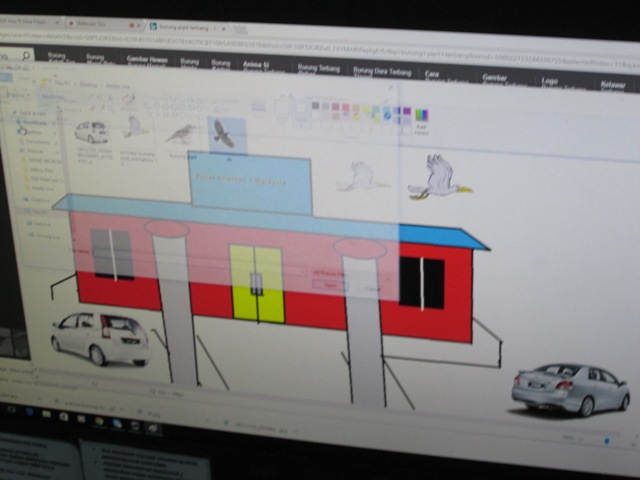Pick the gray colour swatch in Paint
Image resolution: width=640 pixels, height=480 pixels.
click(315, 105)
